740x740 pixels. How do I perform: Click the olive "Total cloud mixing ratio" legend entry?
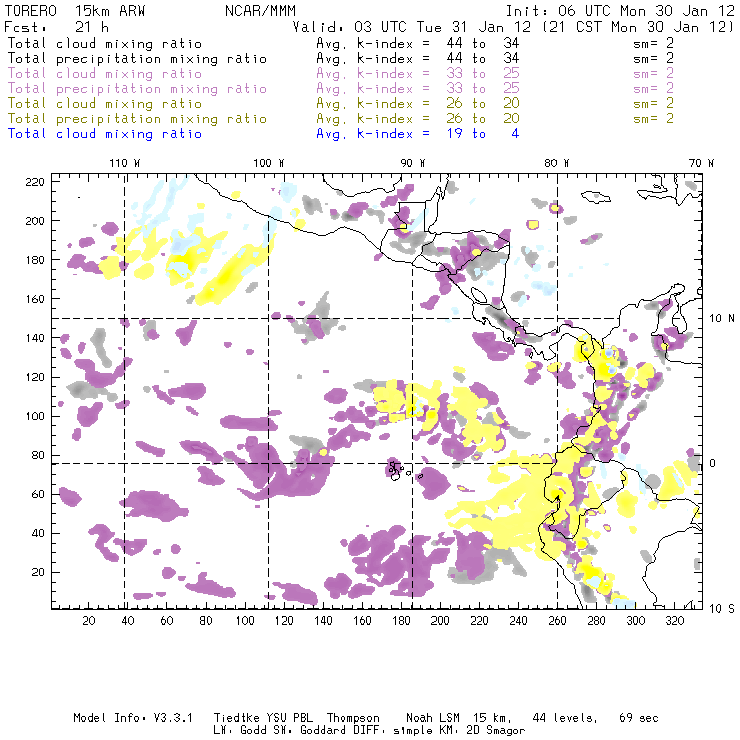pos(105,103)
